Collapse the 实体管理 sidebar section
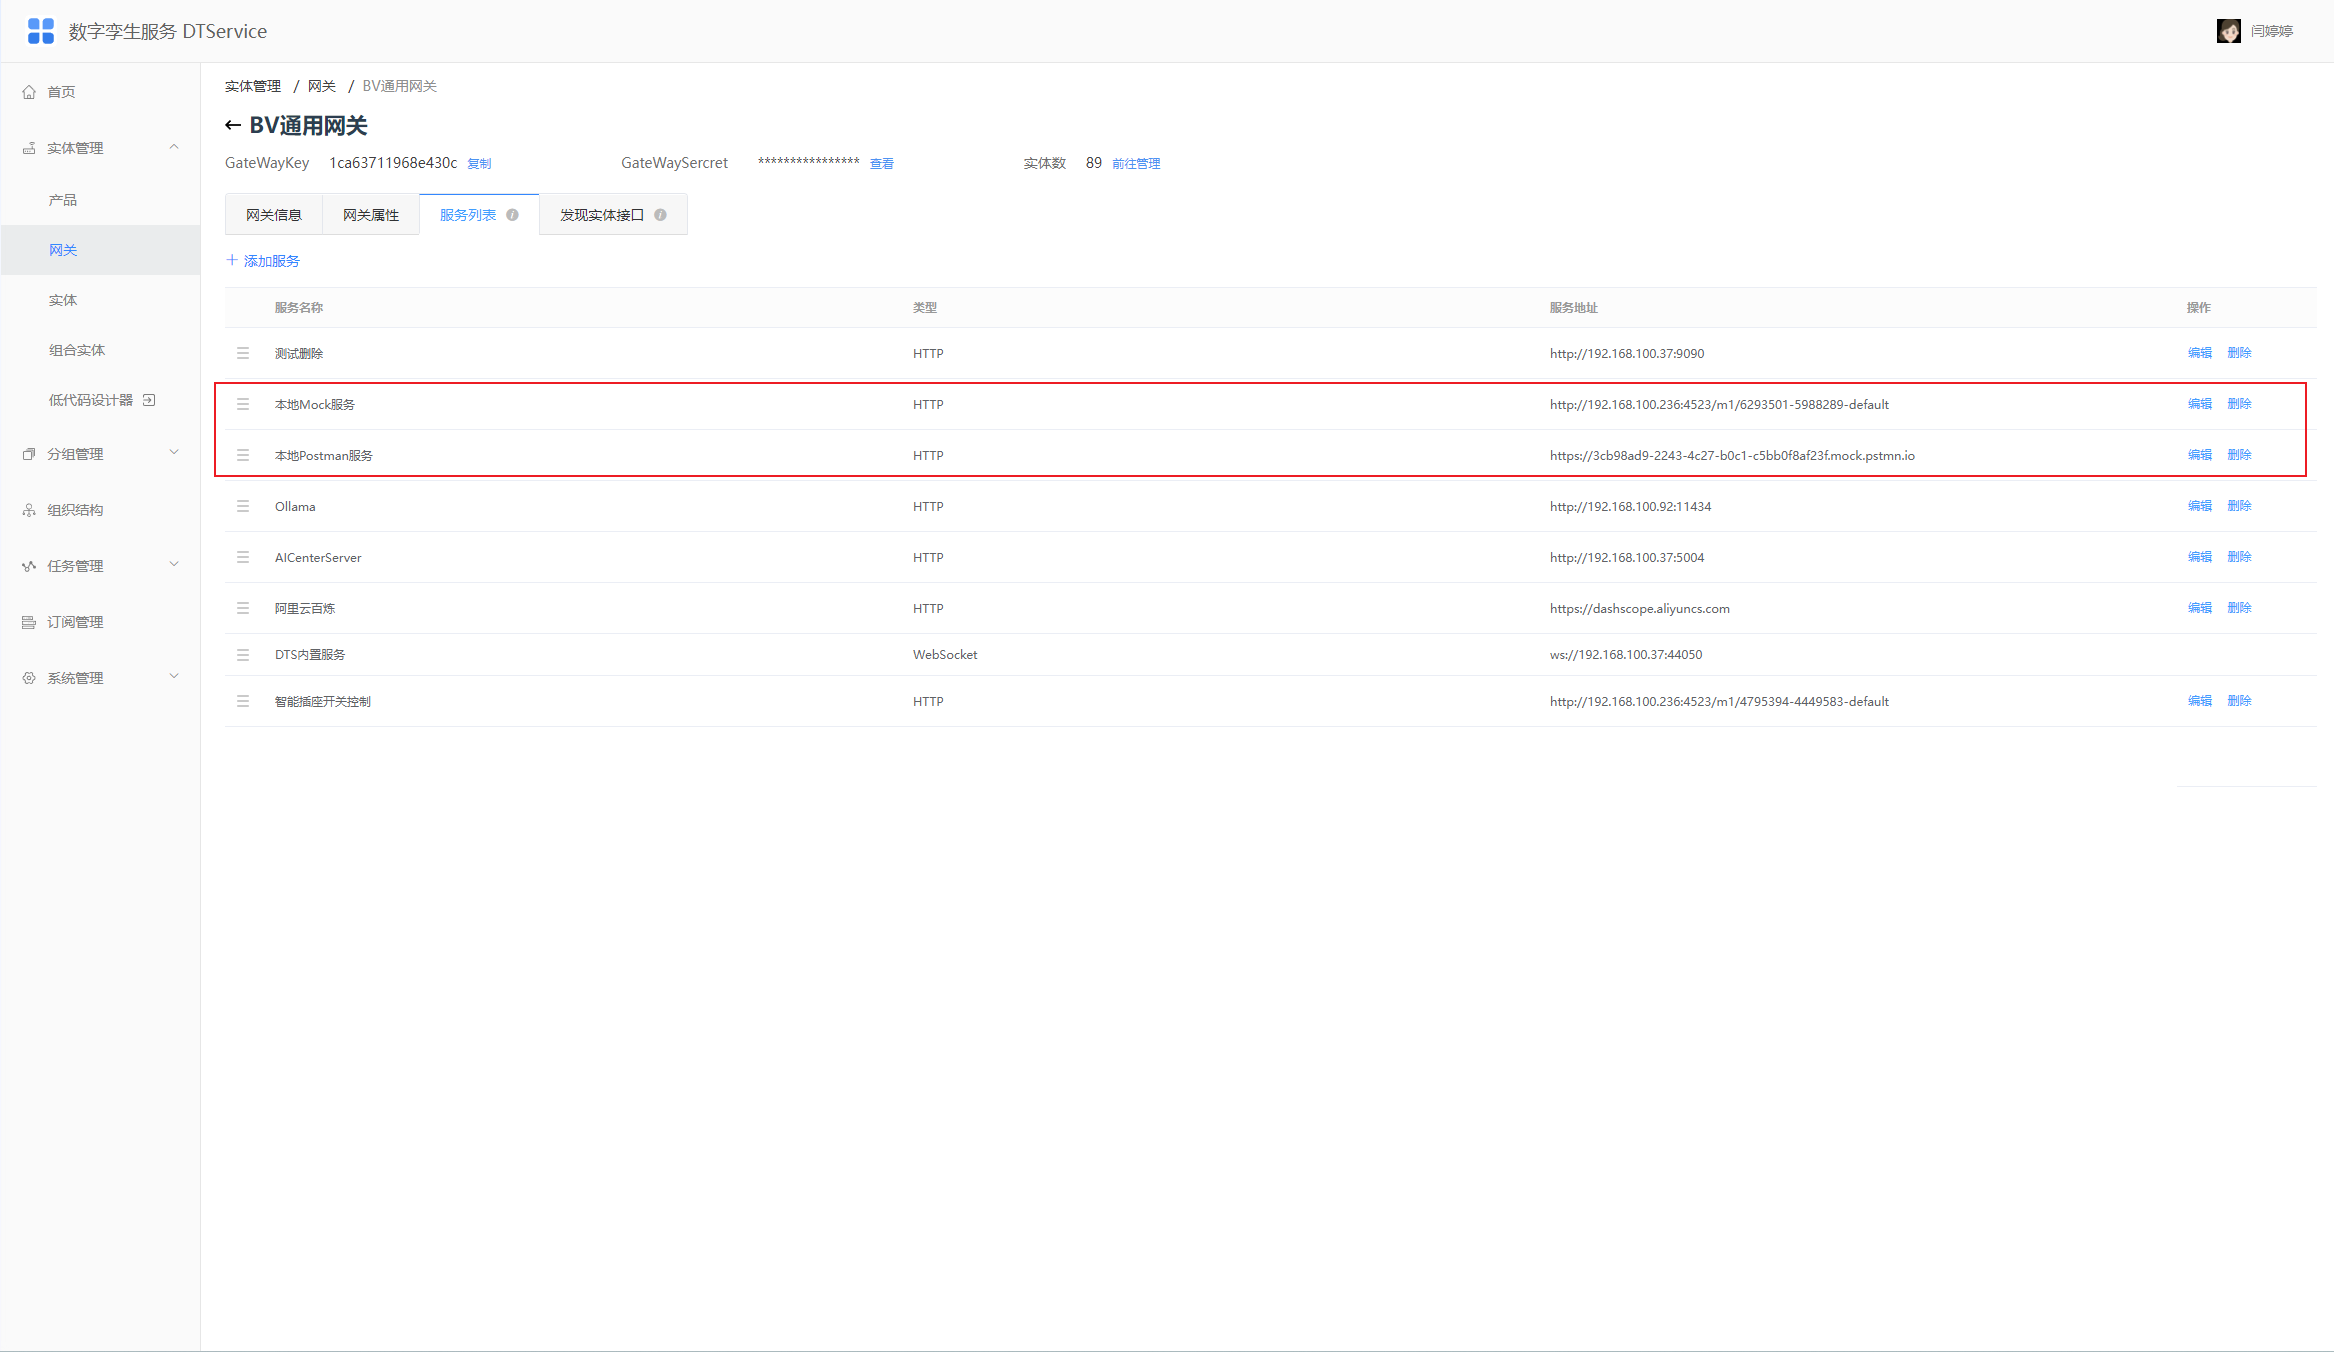The width and height of the screenshot is (2334, 1352). click(174, 147)
